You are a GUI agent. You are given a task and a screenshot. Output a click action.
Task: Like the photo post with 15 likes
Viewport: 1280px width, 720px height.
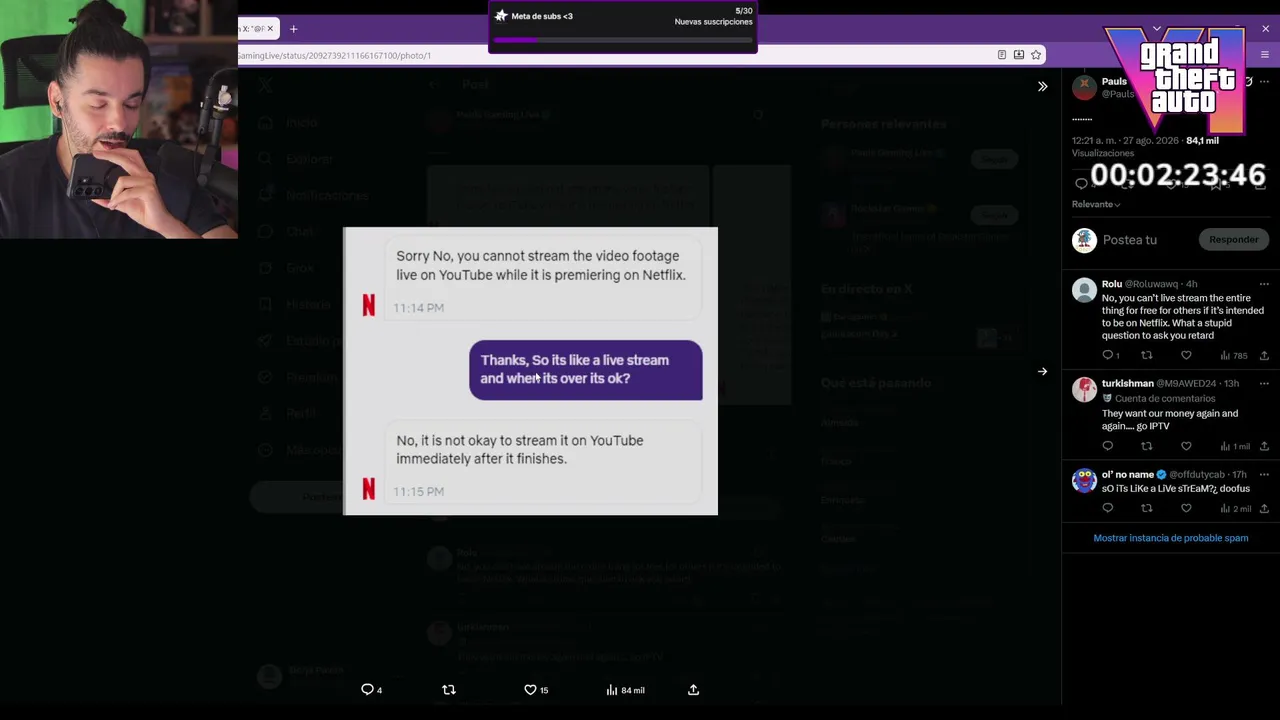coord(536,690)
